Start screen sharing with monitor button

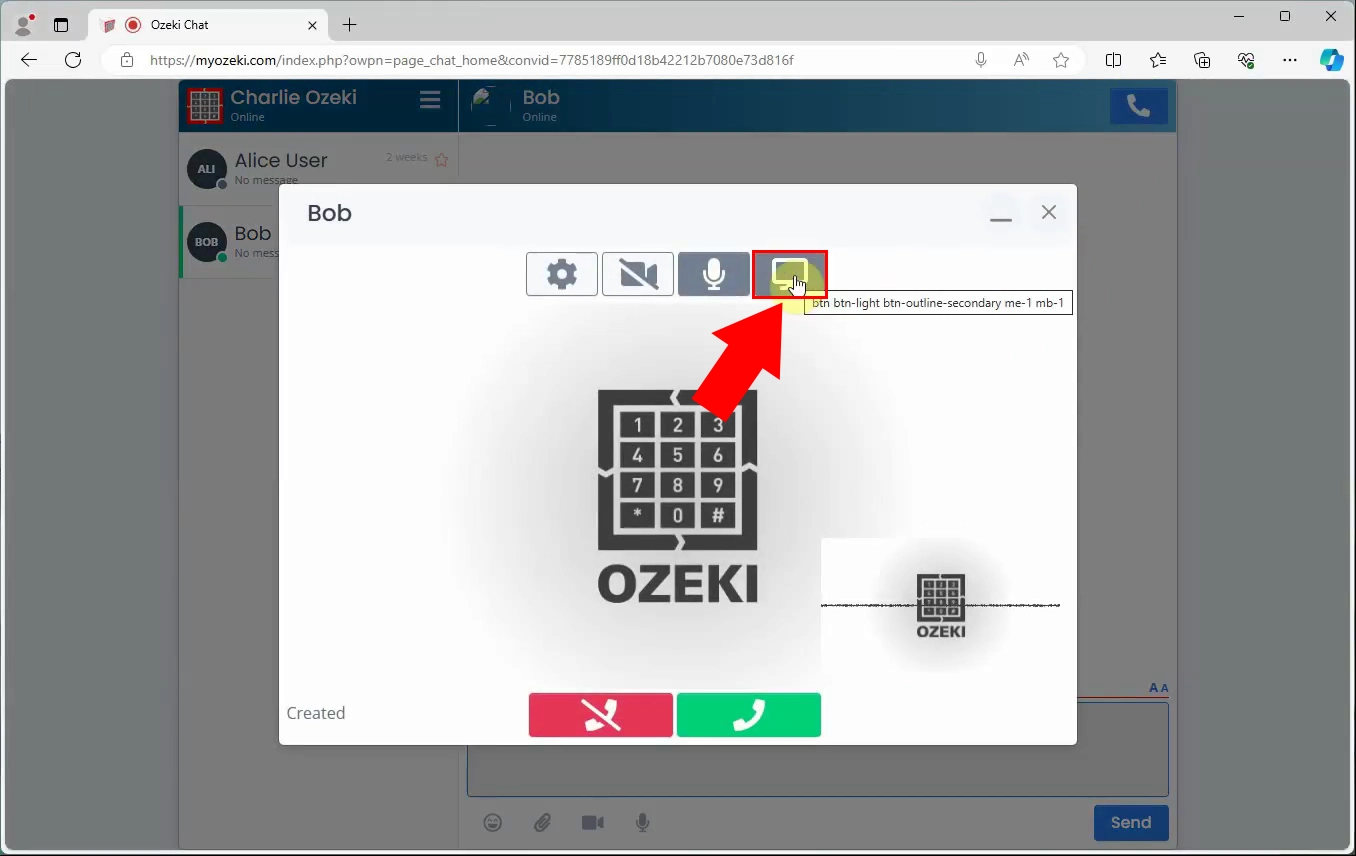(x=790, y=274)
